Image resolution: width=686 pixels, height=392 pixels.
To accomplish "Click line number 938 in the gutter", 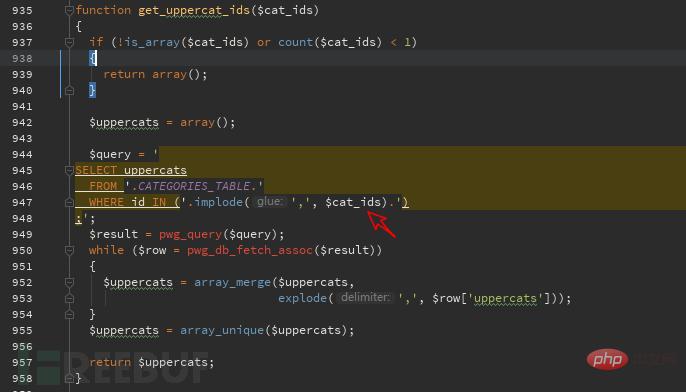I will (22, 58).
